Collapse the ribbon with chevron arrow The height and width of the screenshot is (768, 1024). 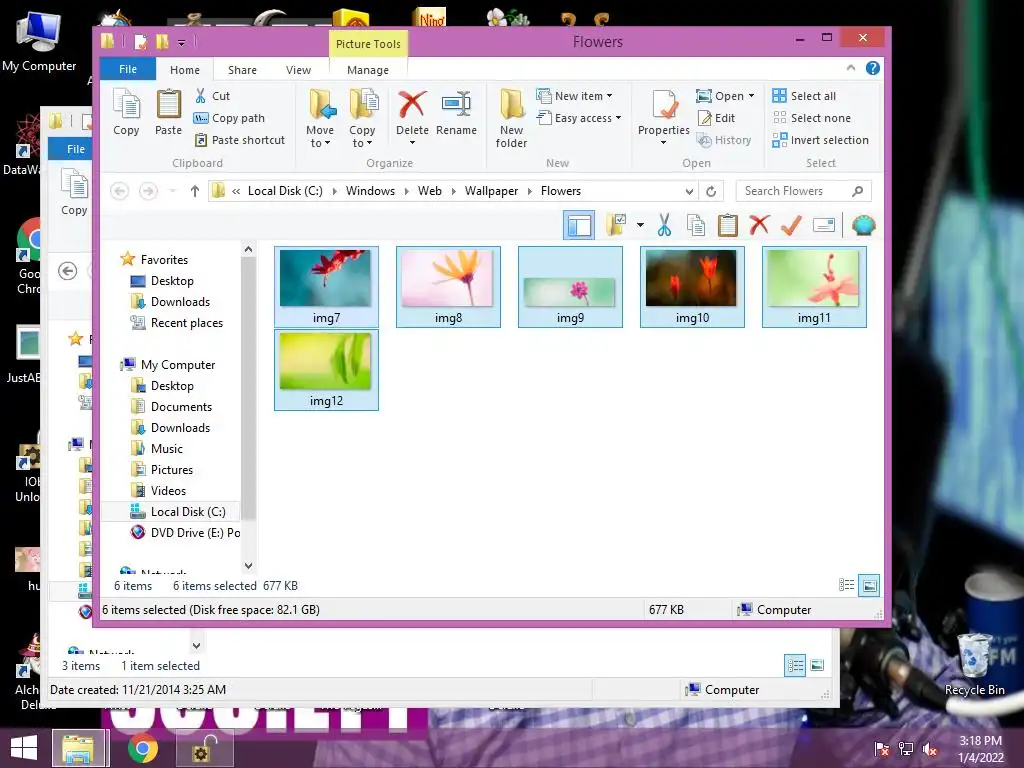coord(850,68)
